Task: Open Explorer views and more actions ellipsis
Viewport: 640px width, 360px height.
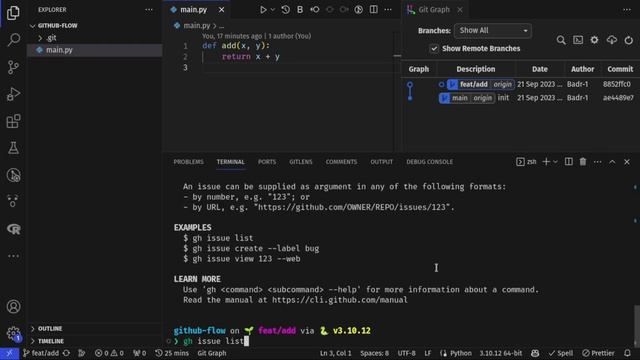Action: 149,9
